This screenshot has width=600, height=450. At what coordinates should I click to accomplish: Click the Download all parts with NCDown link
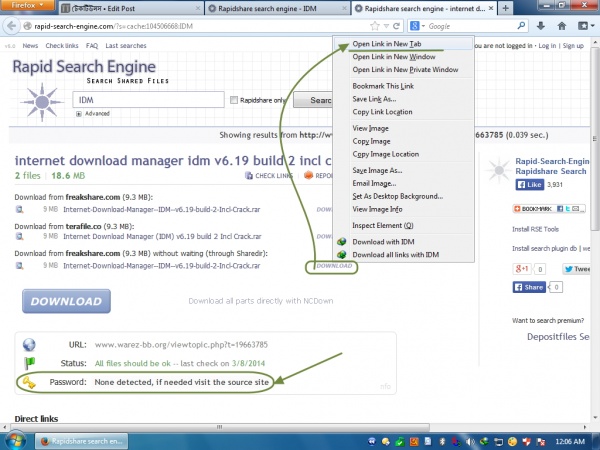point(261,301)
